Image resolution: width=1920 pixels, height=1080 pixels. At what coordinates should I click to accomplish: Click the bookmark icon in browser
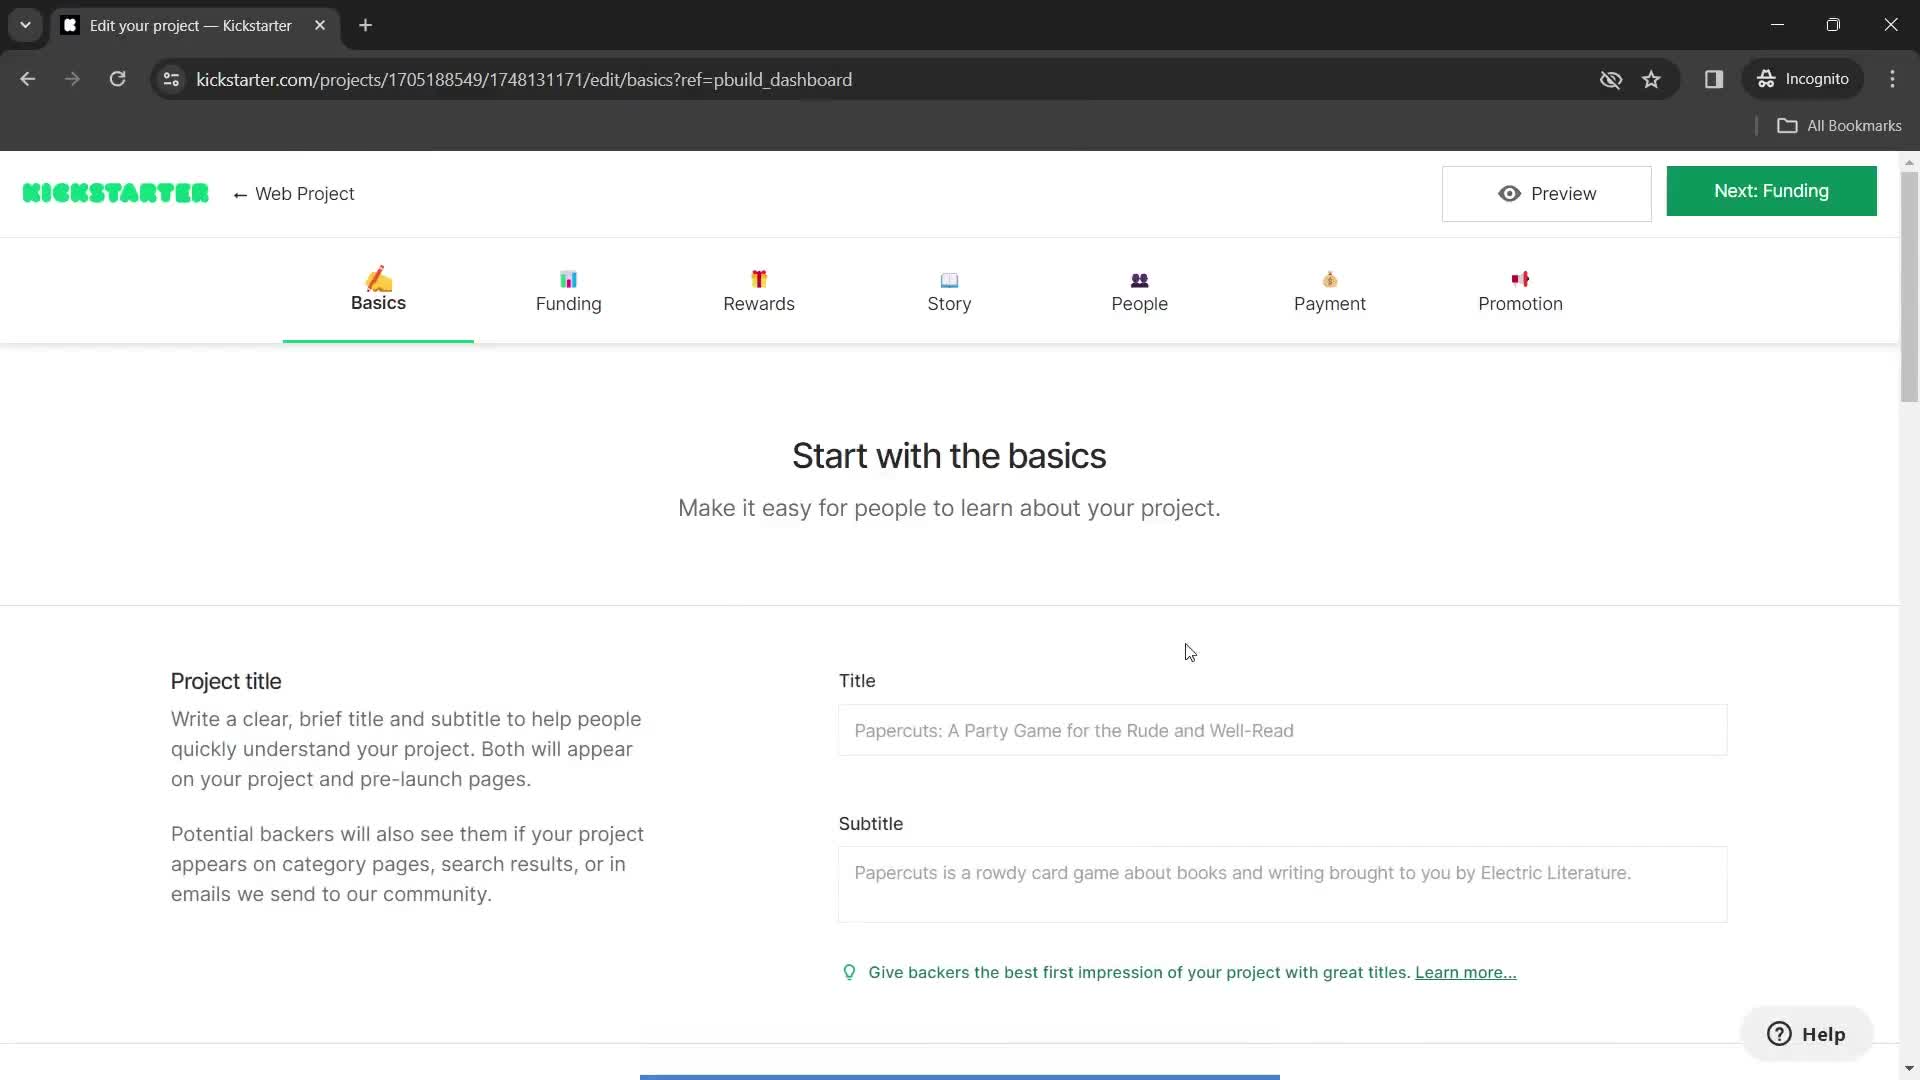pos(1651,79)
